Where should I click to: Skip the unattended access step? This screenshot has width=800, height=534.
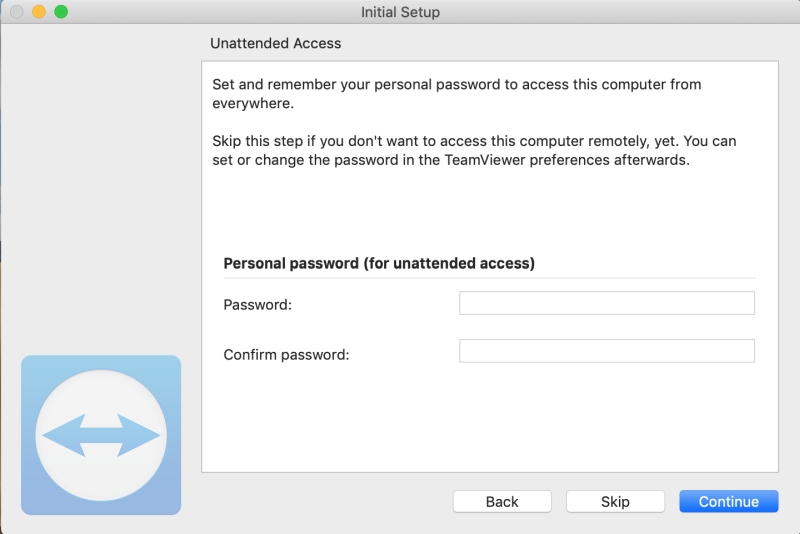pos(615,501)
